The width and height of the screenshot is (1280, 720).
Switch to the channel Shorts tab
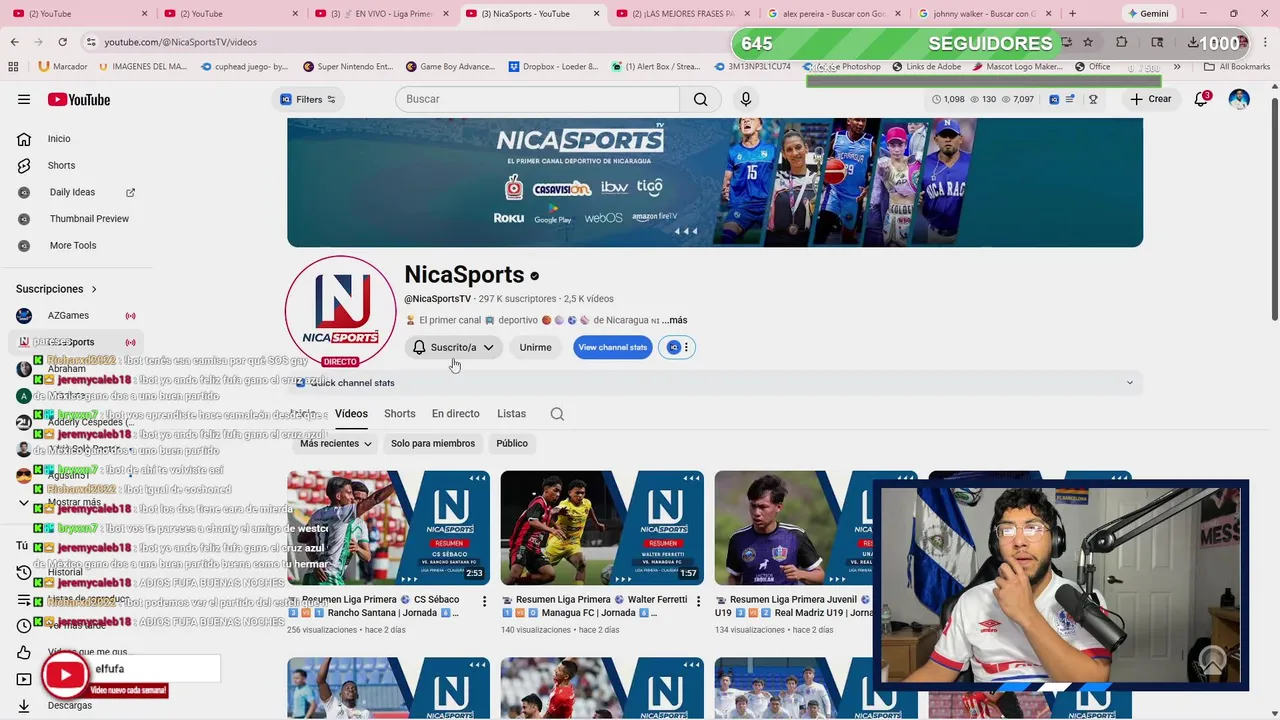399,413
